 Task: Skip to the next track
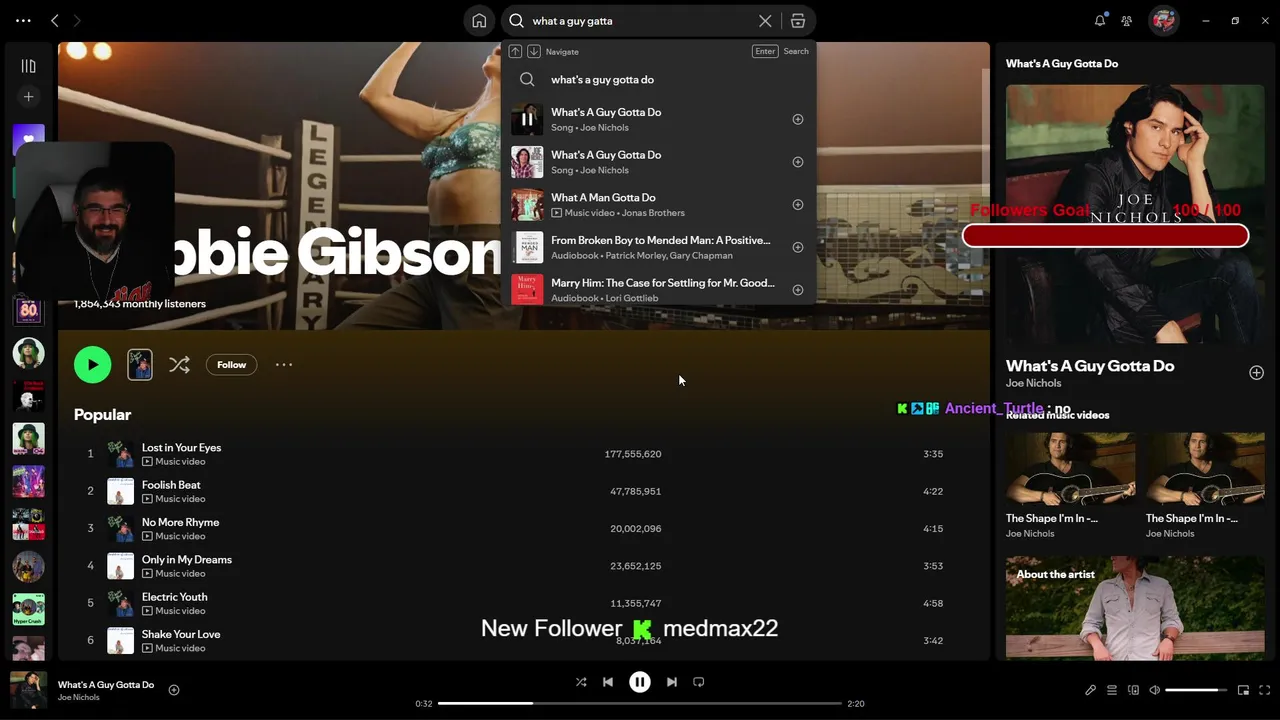[x=672, y=682]
